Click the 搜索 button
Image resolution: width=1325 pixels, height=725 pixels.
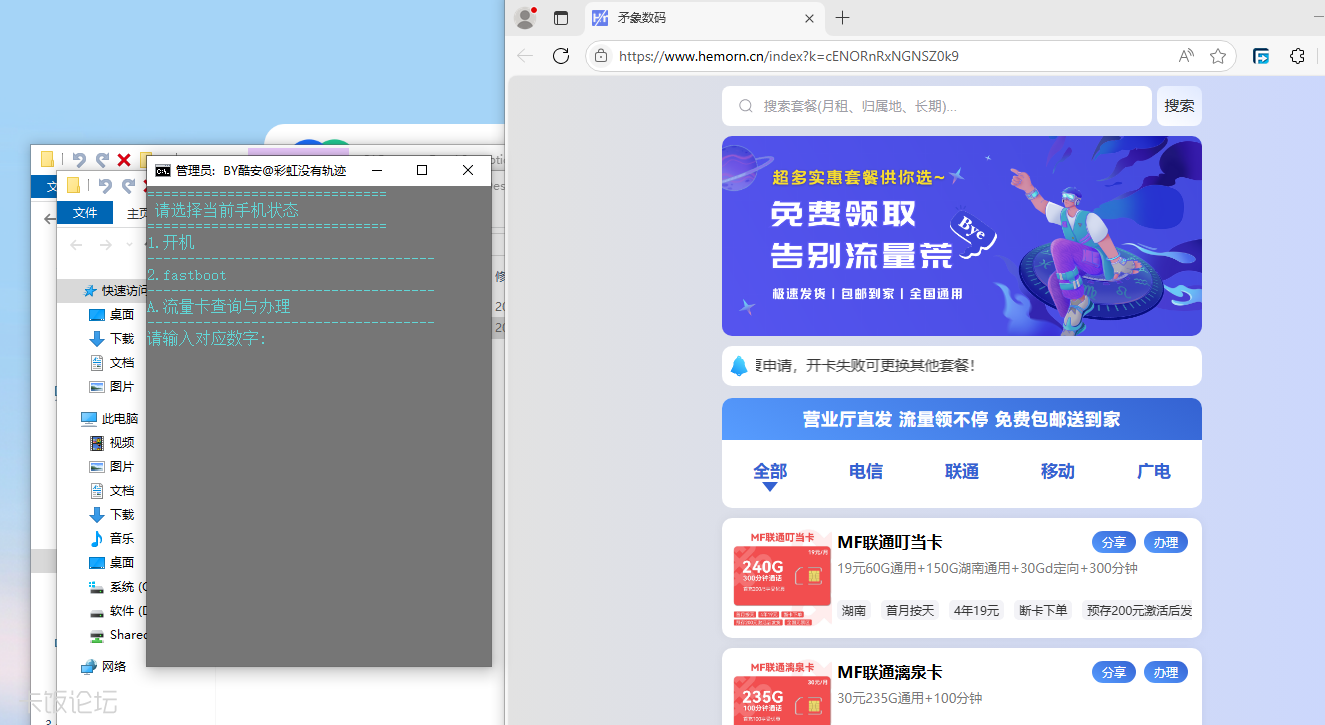[x=1179, y=106]
